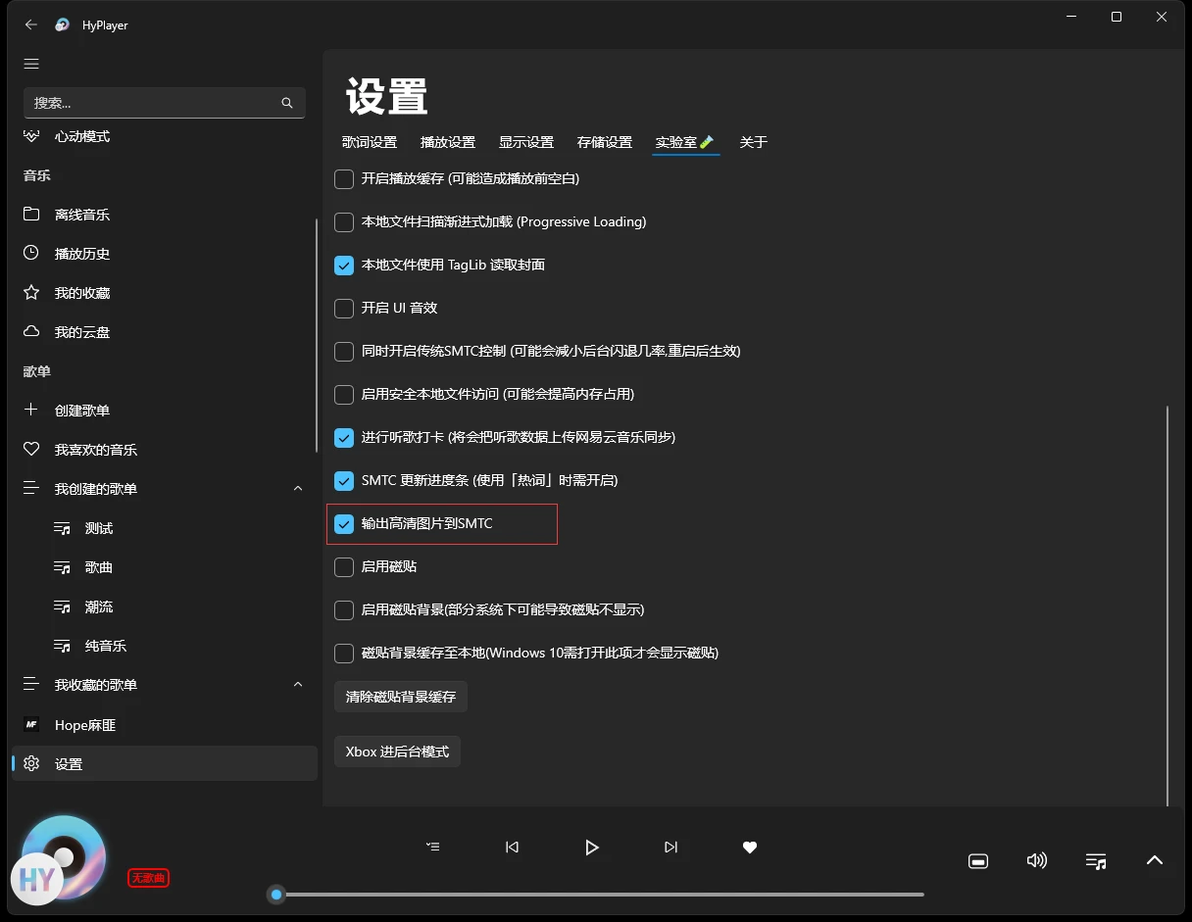This screenshot has height=922, width=1192.
Task: Uncheck 本地文件使用 TagLib 读取封面
Action: pyautogui.click(x=344, y=265)
